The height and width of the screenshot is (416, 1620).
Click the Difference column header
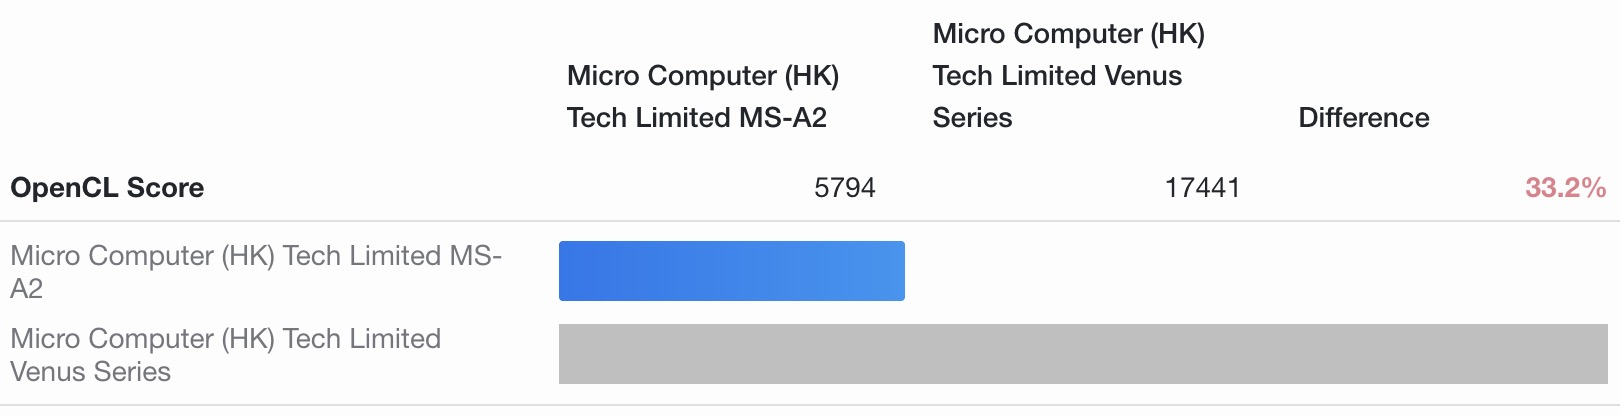pyautogui.click(x=1363, y=118)
